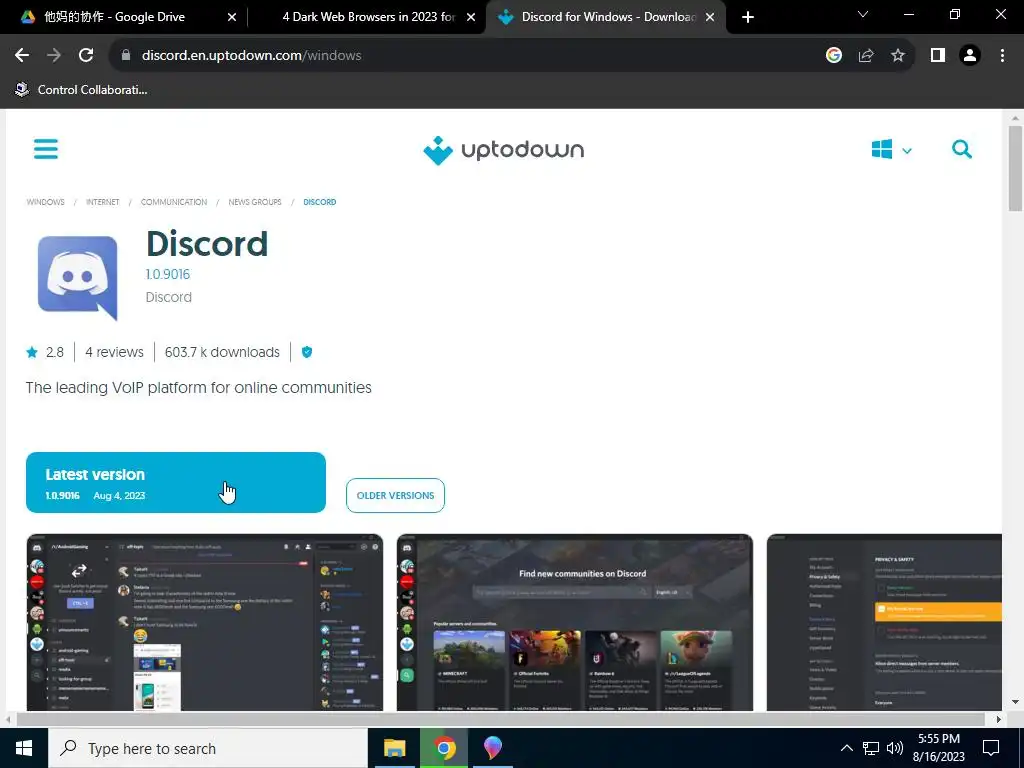Open the Uptodown hamburger menu
Image resolution: width=1024 pixels, height=768 pixels.
click(x=46, y=149)
